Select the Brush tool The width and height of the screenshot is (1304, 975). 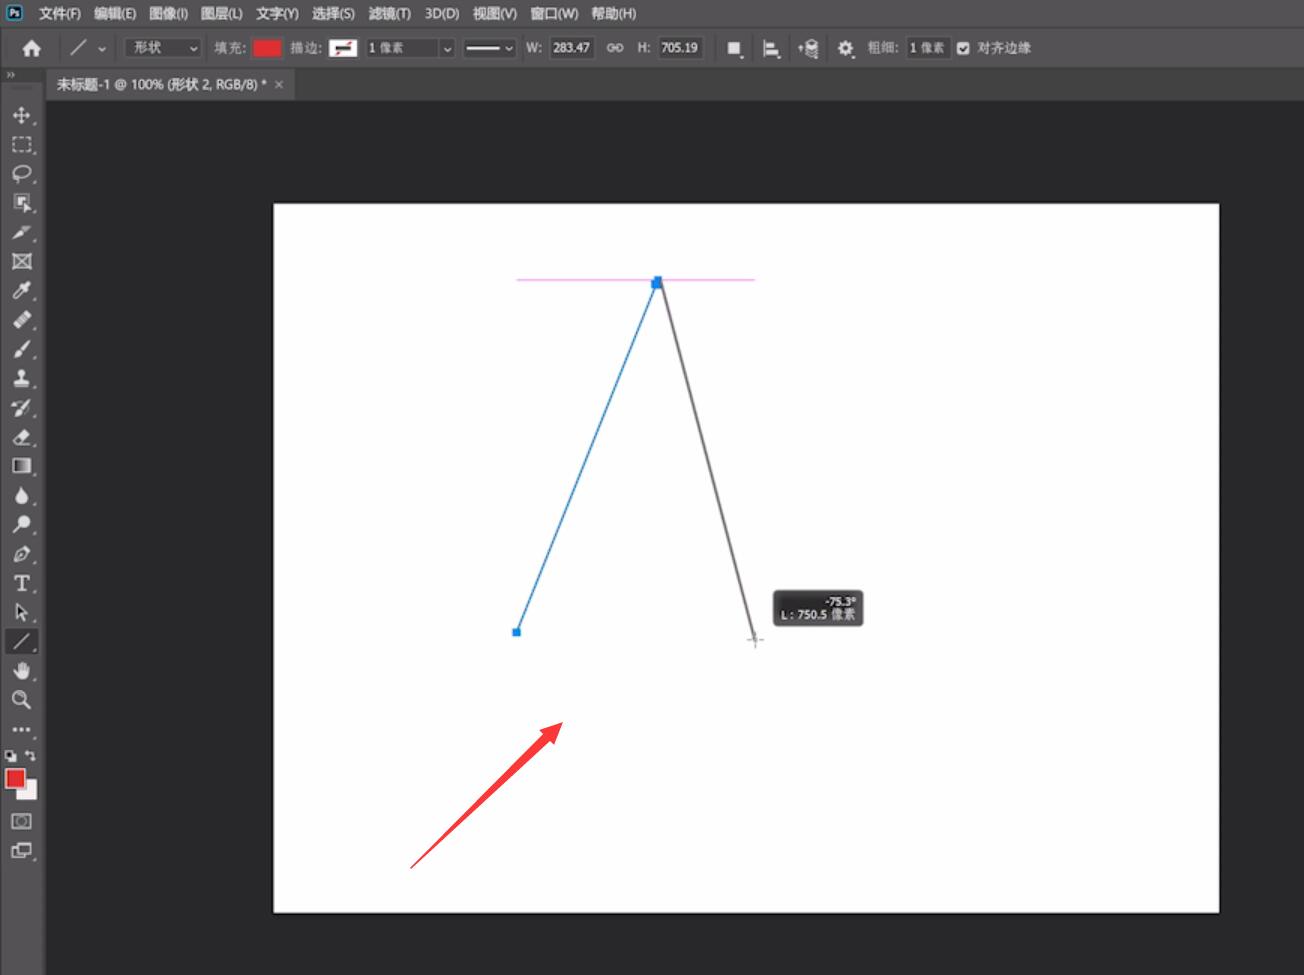pos(21,349)
